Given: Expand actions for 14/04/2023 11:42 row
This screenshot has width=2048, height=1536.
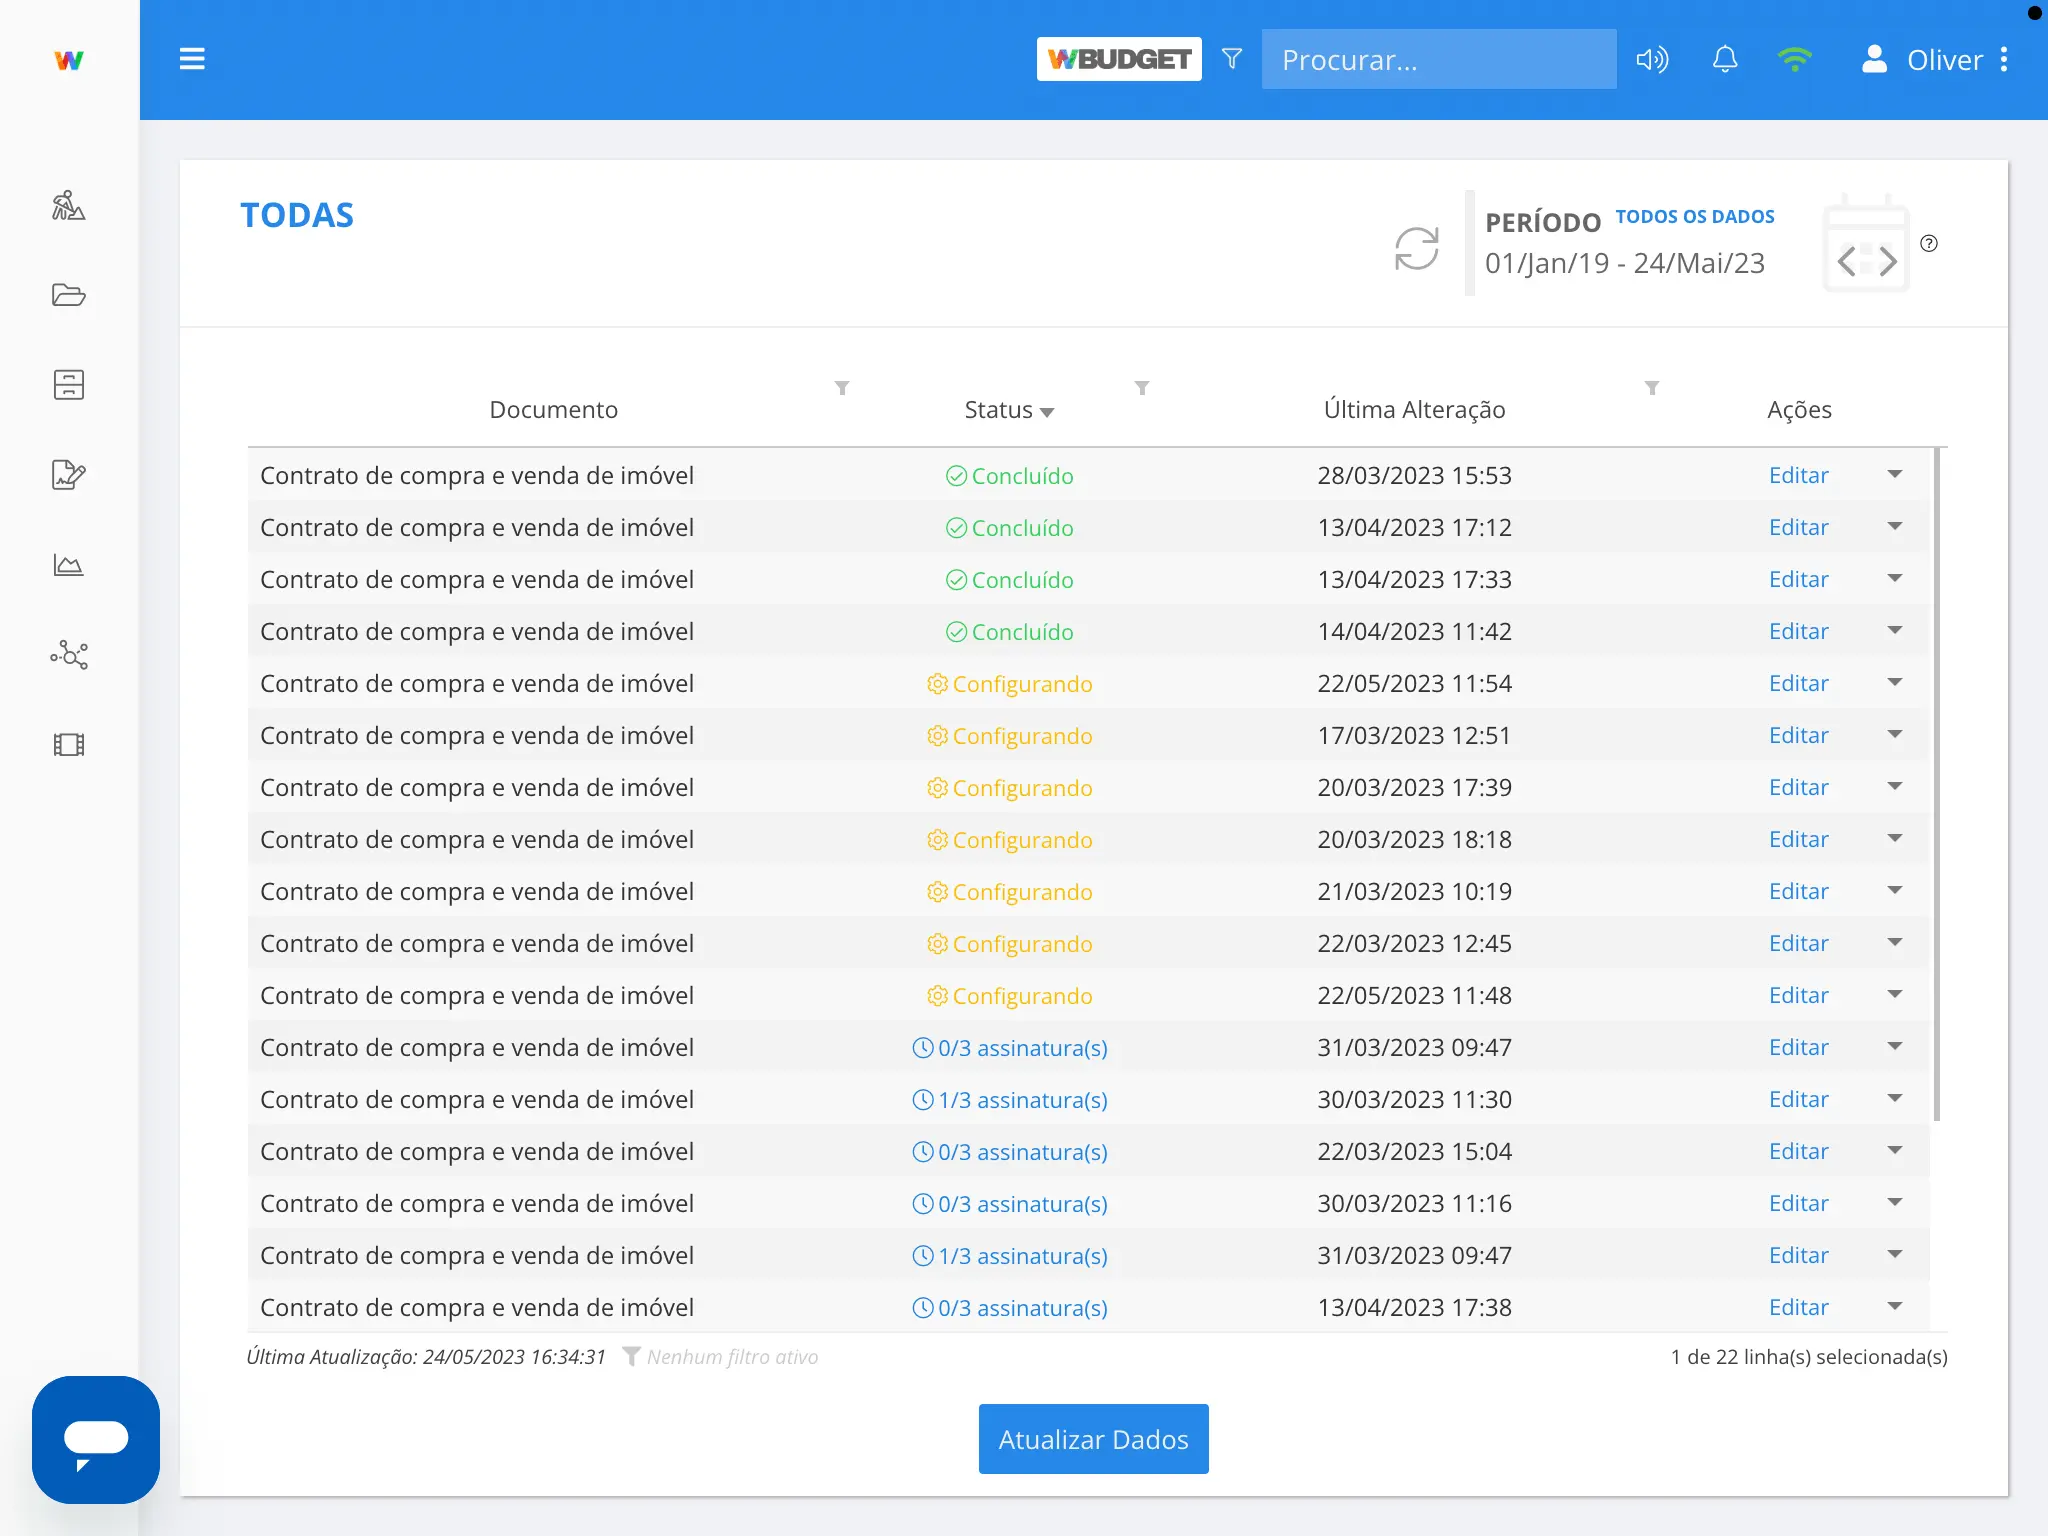Looking at the screenshot, I should [1895, 630].
